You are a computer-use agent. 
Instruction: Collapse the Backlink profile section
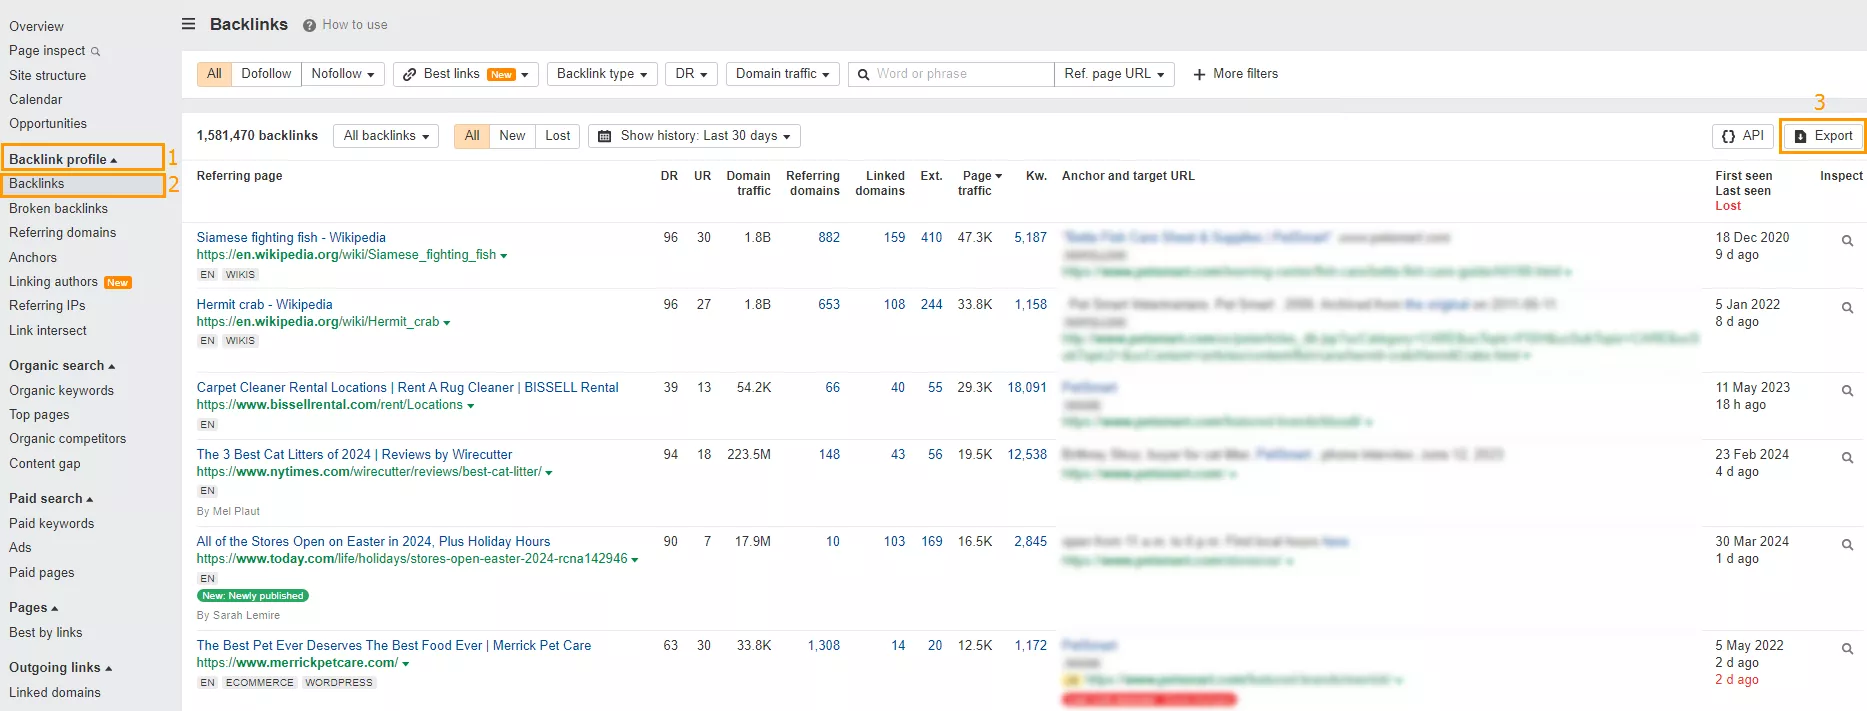(x=62, y=159)
